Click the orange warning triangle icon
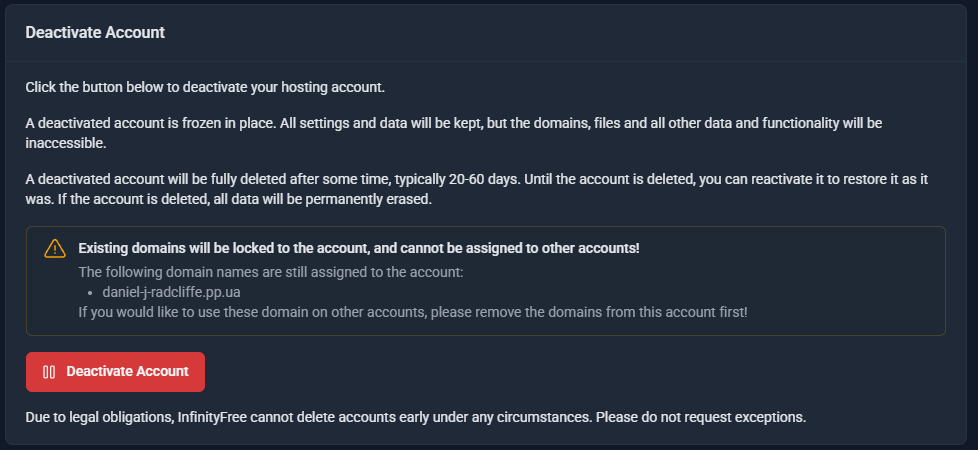978x450 pixels. point(55,249)
